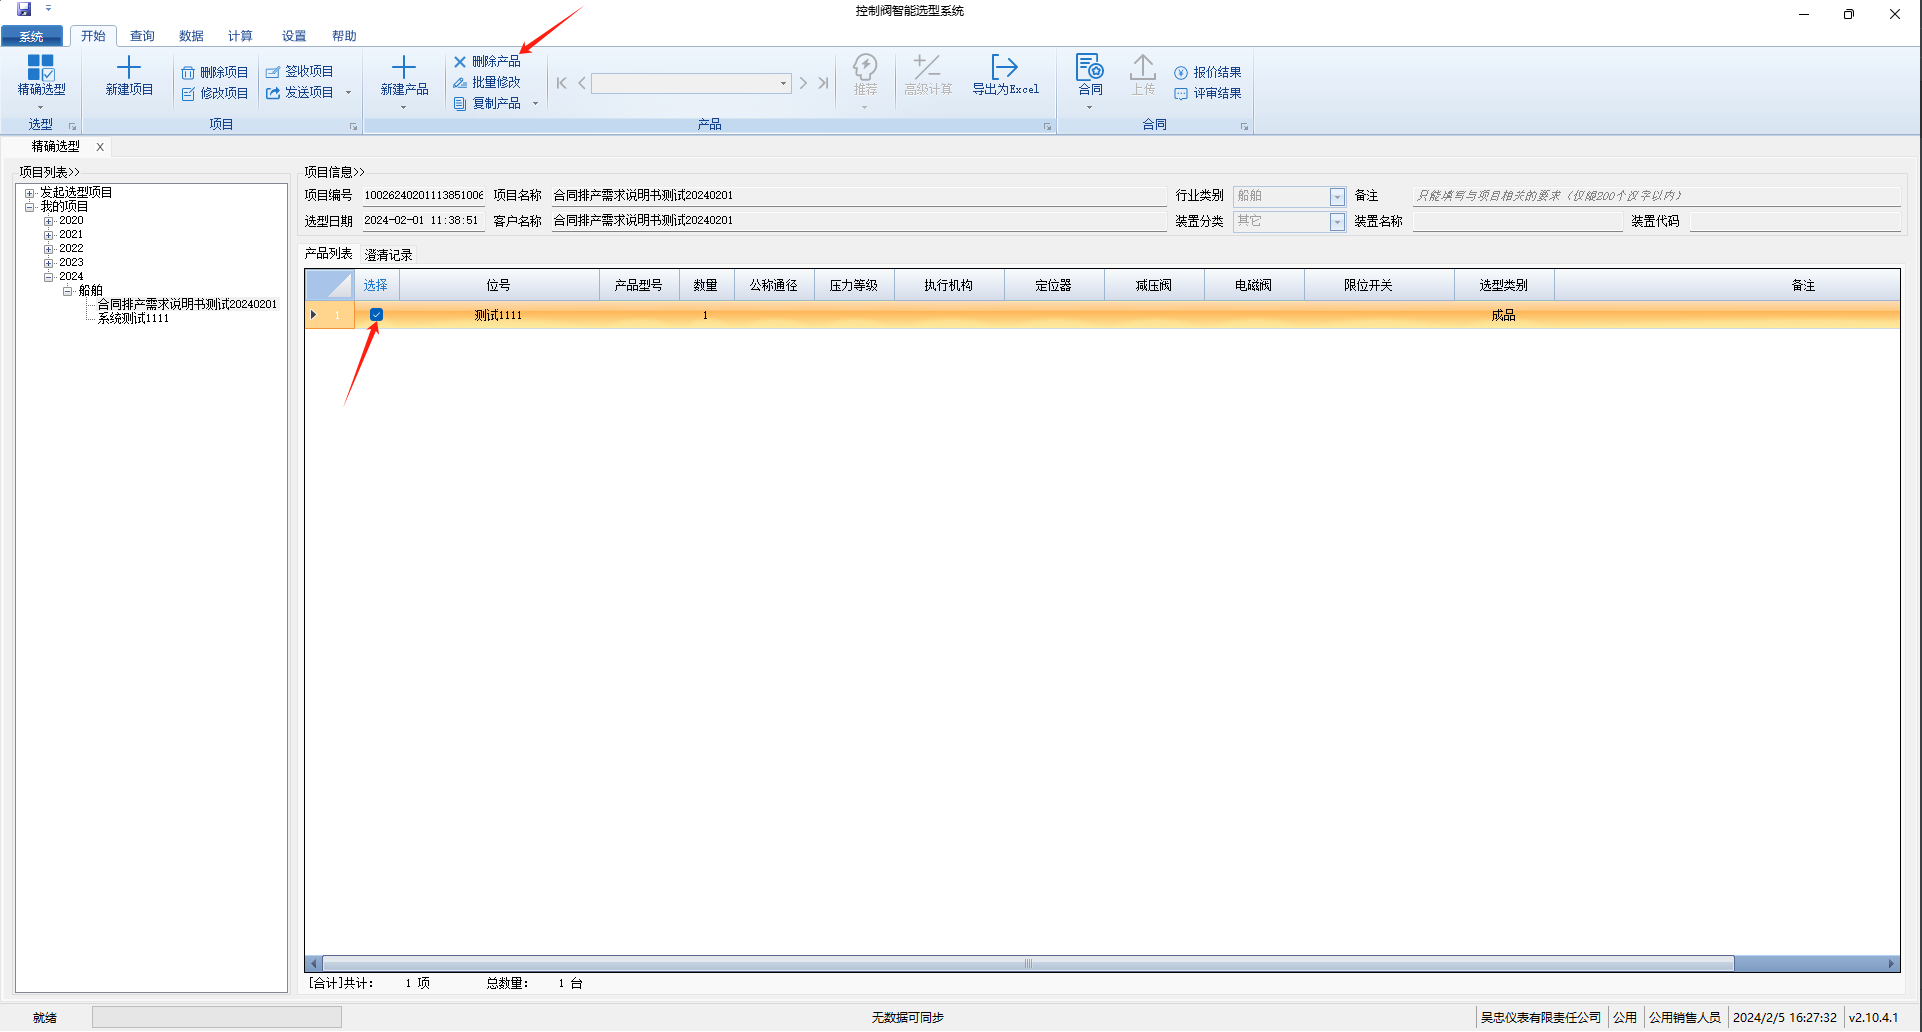
Task: Switch to the 查询 ribbon tab
Action: (142, 36)
